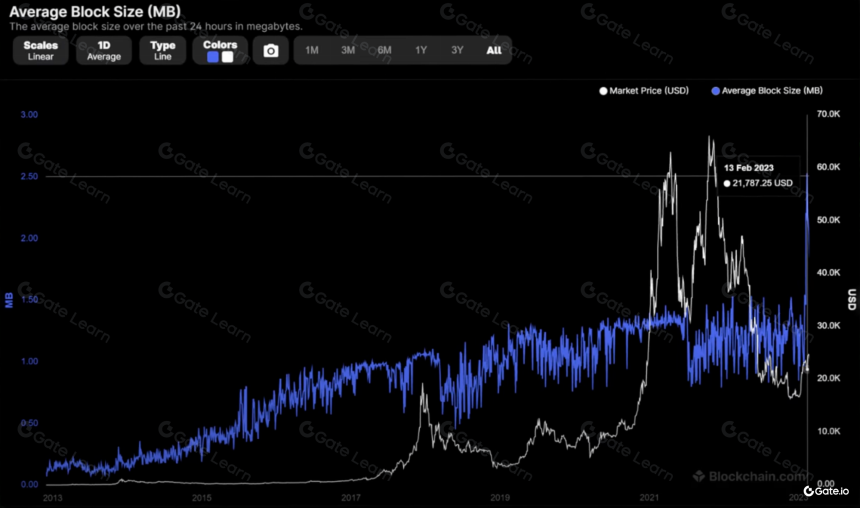
Task: Click the 0.00 MB axis label
Action: pos(29,484)
